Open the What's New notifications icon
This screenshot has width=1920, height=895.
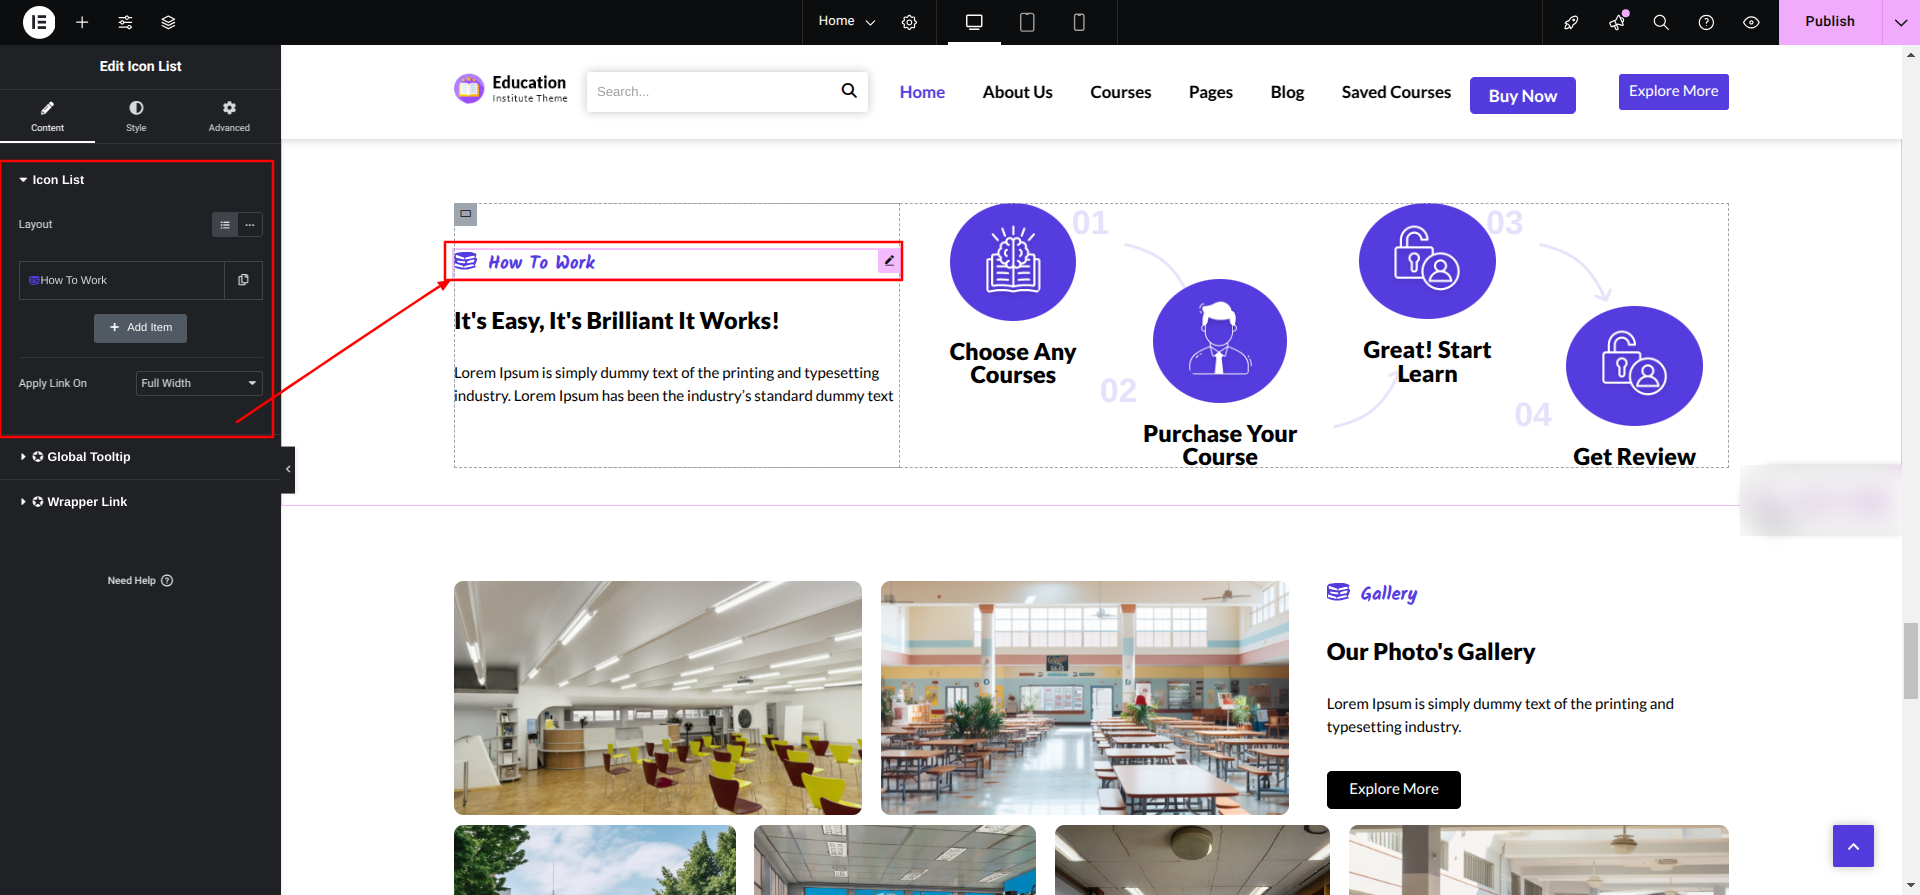(x=1617, y=22)
